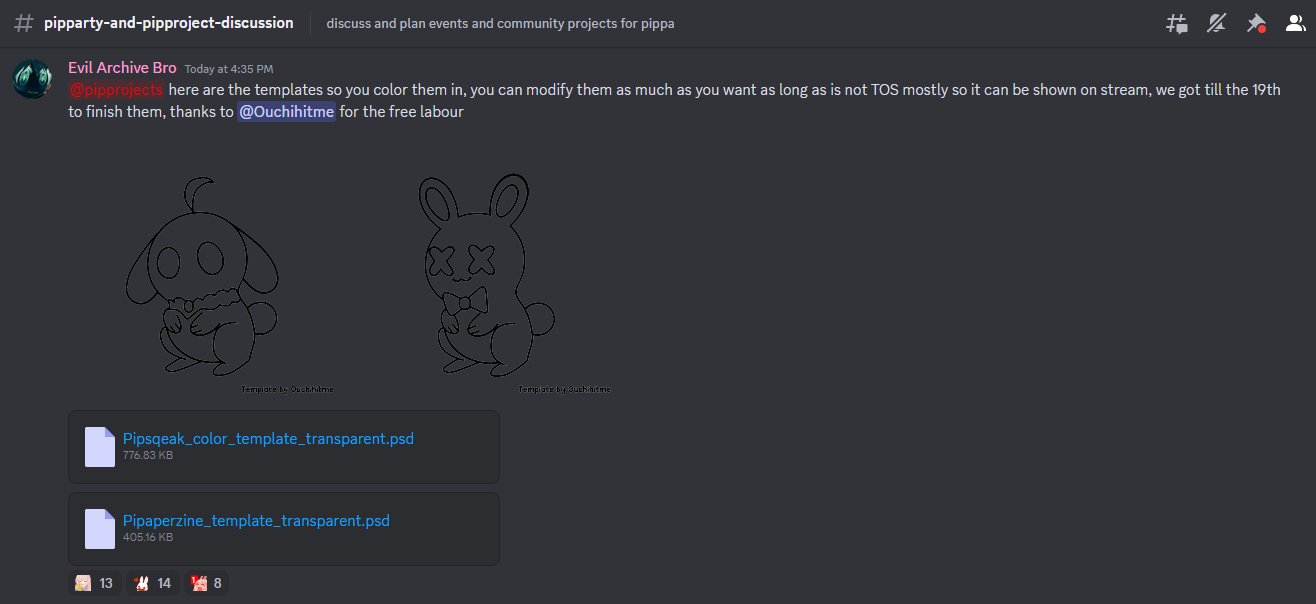The width and height of the screenshot is (1316, 604).
Task: Toggle the first emoji reaction with 13
Action: tap(95, 583)
